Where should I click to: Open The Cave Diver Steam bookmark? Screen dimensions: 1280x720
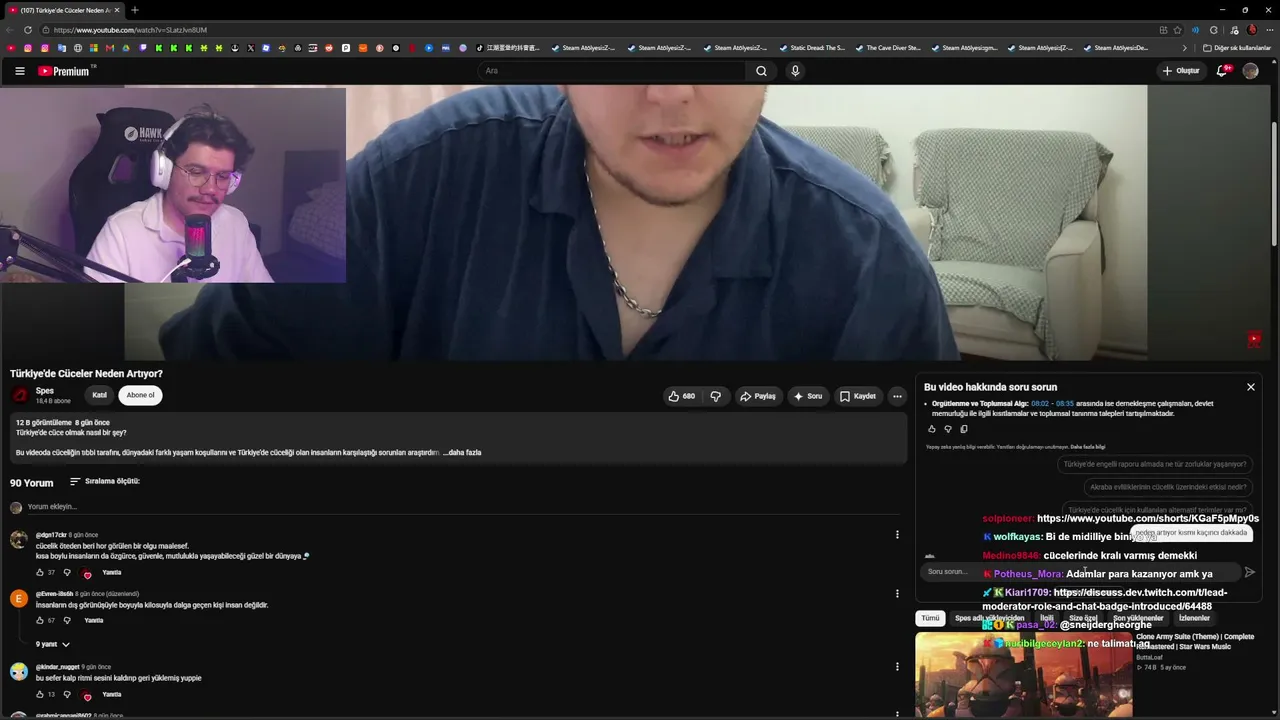pyautogui.click(x=888, y=48)
